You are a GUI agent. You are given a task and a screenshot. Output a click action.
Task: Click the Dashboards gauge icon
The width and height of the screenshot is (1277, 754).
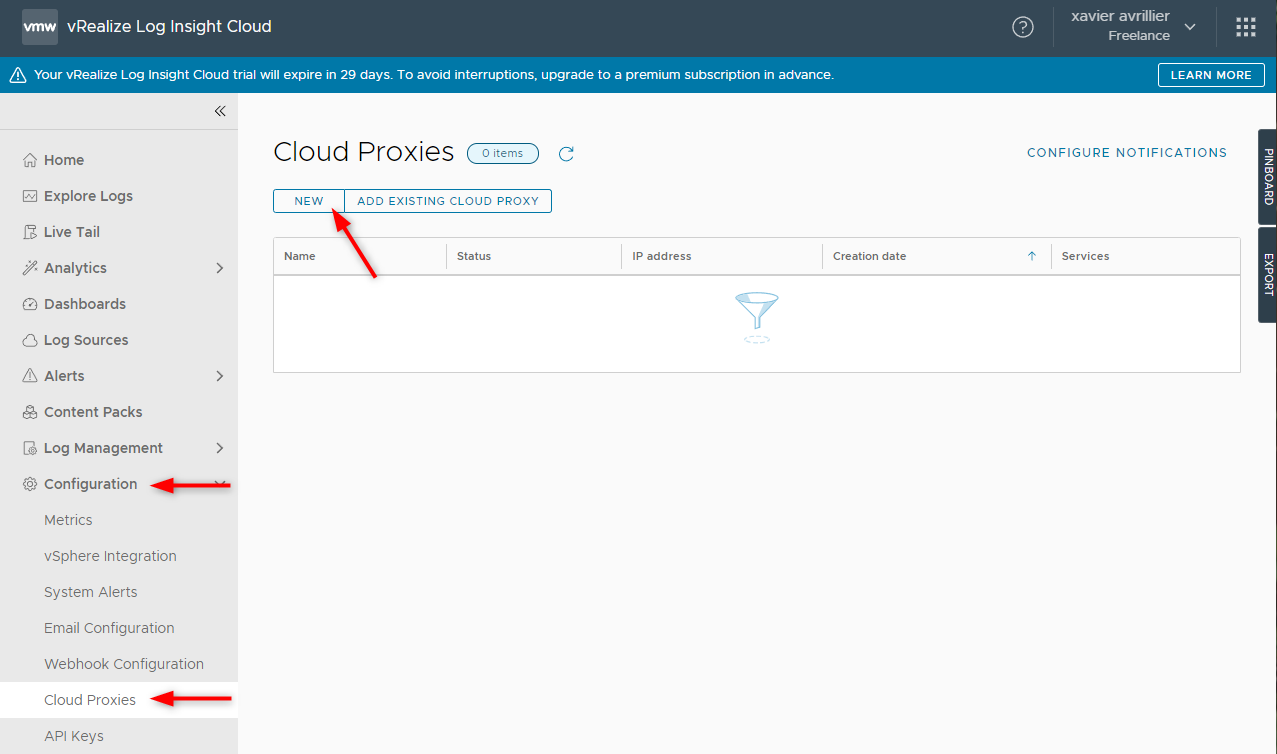(30, 304)
